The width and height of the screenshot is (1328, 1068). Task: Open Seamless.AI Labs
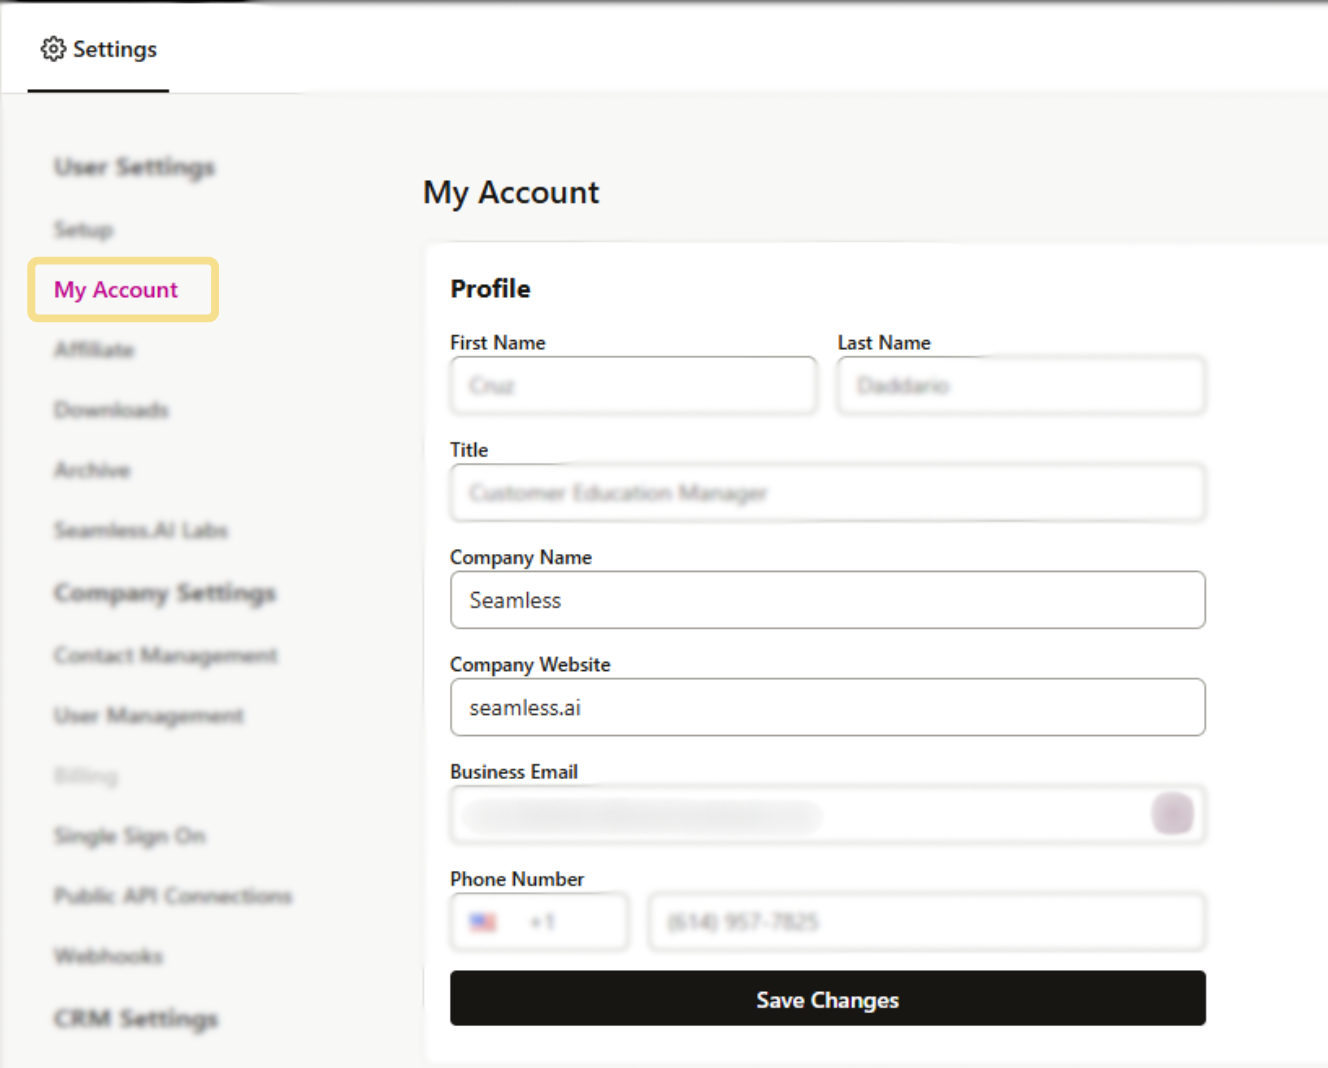[x=141, y=530]
